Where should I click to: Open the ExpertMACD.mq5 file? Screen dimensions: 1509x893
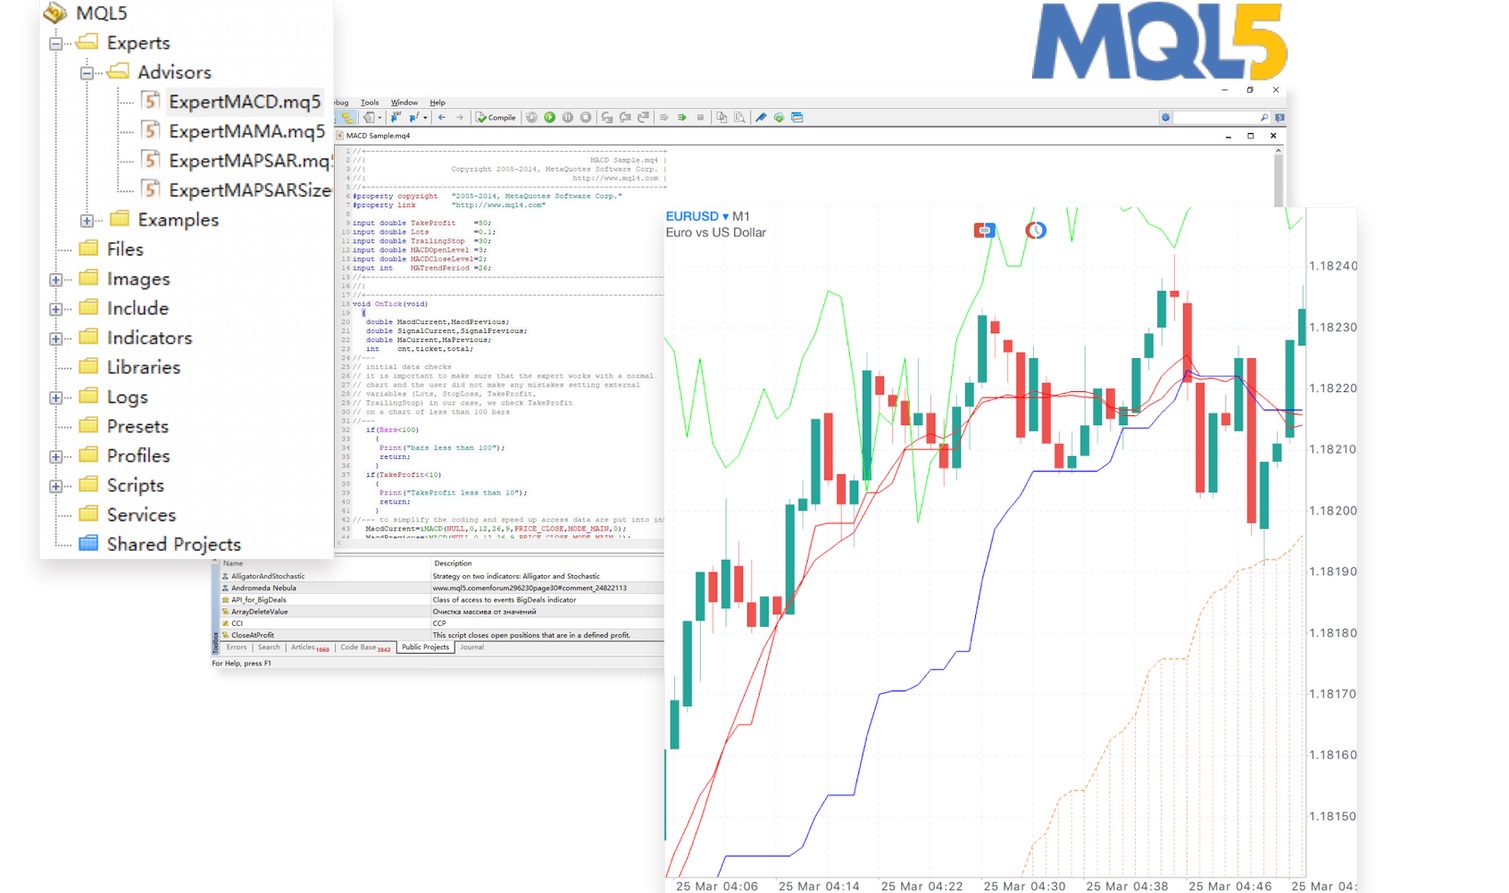tap(243, 102)
